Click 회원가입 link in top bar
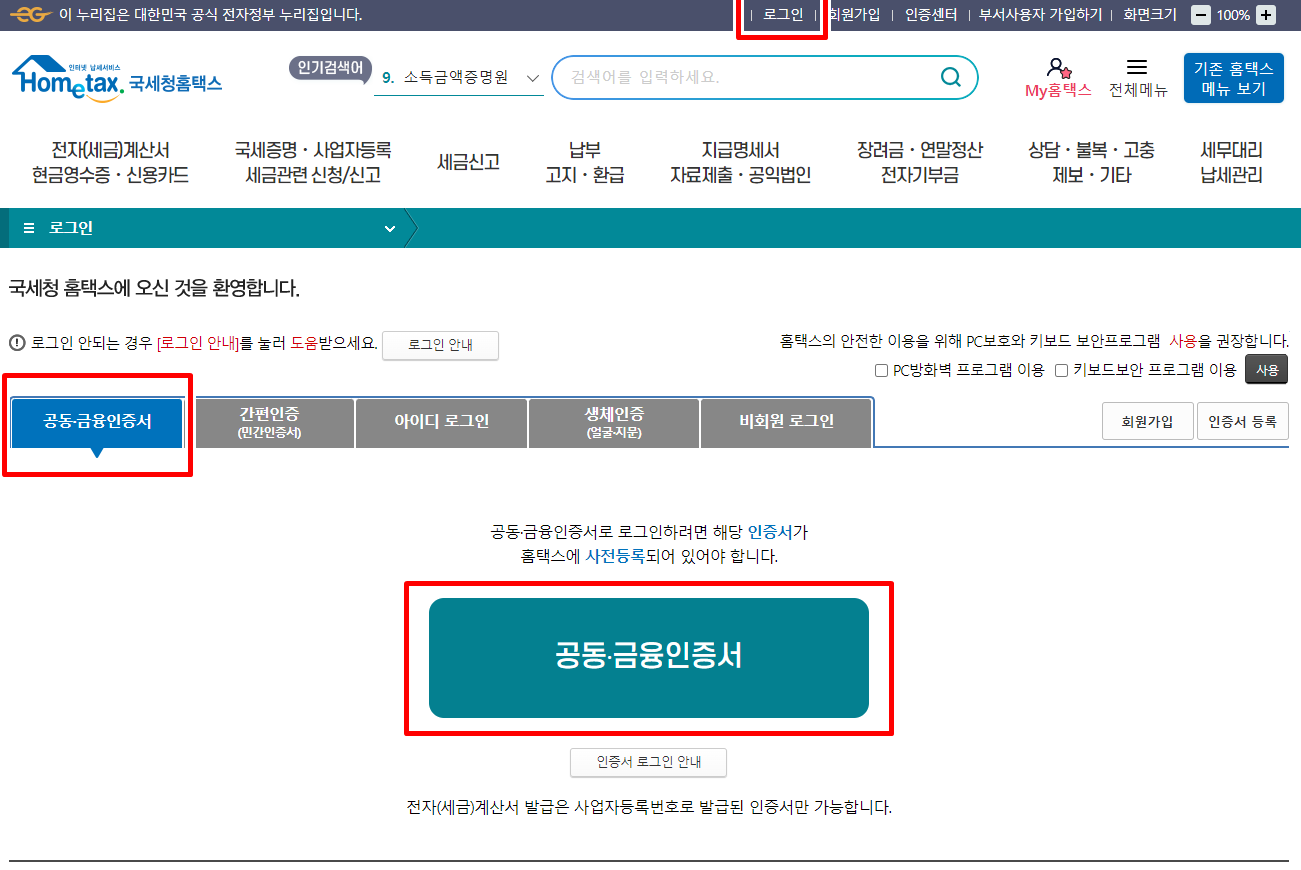 [x=853, y=15]
